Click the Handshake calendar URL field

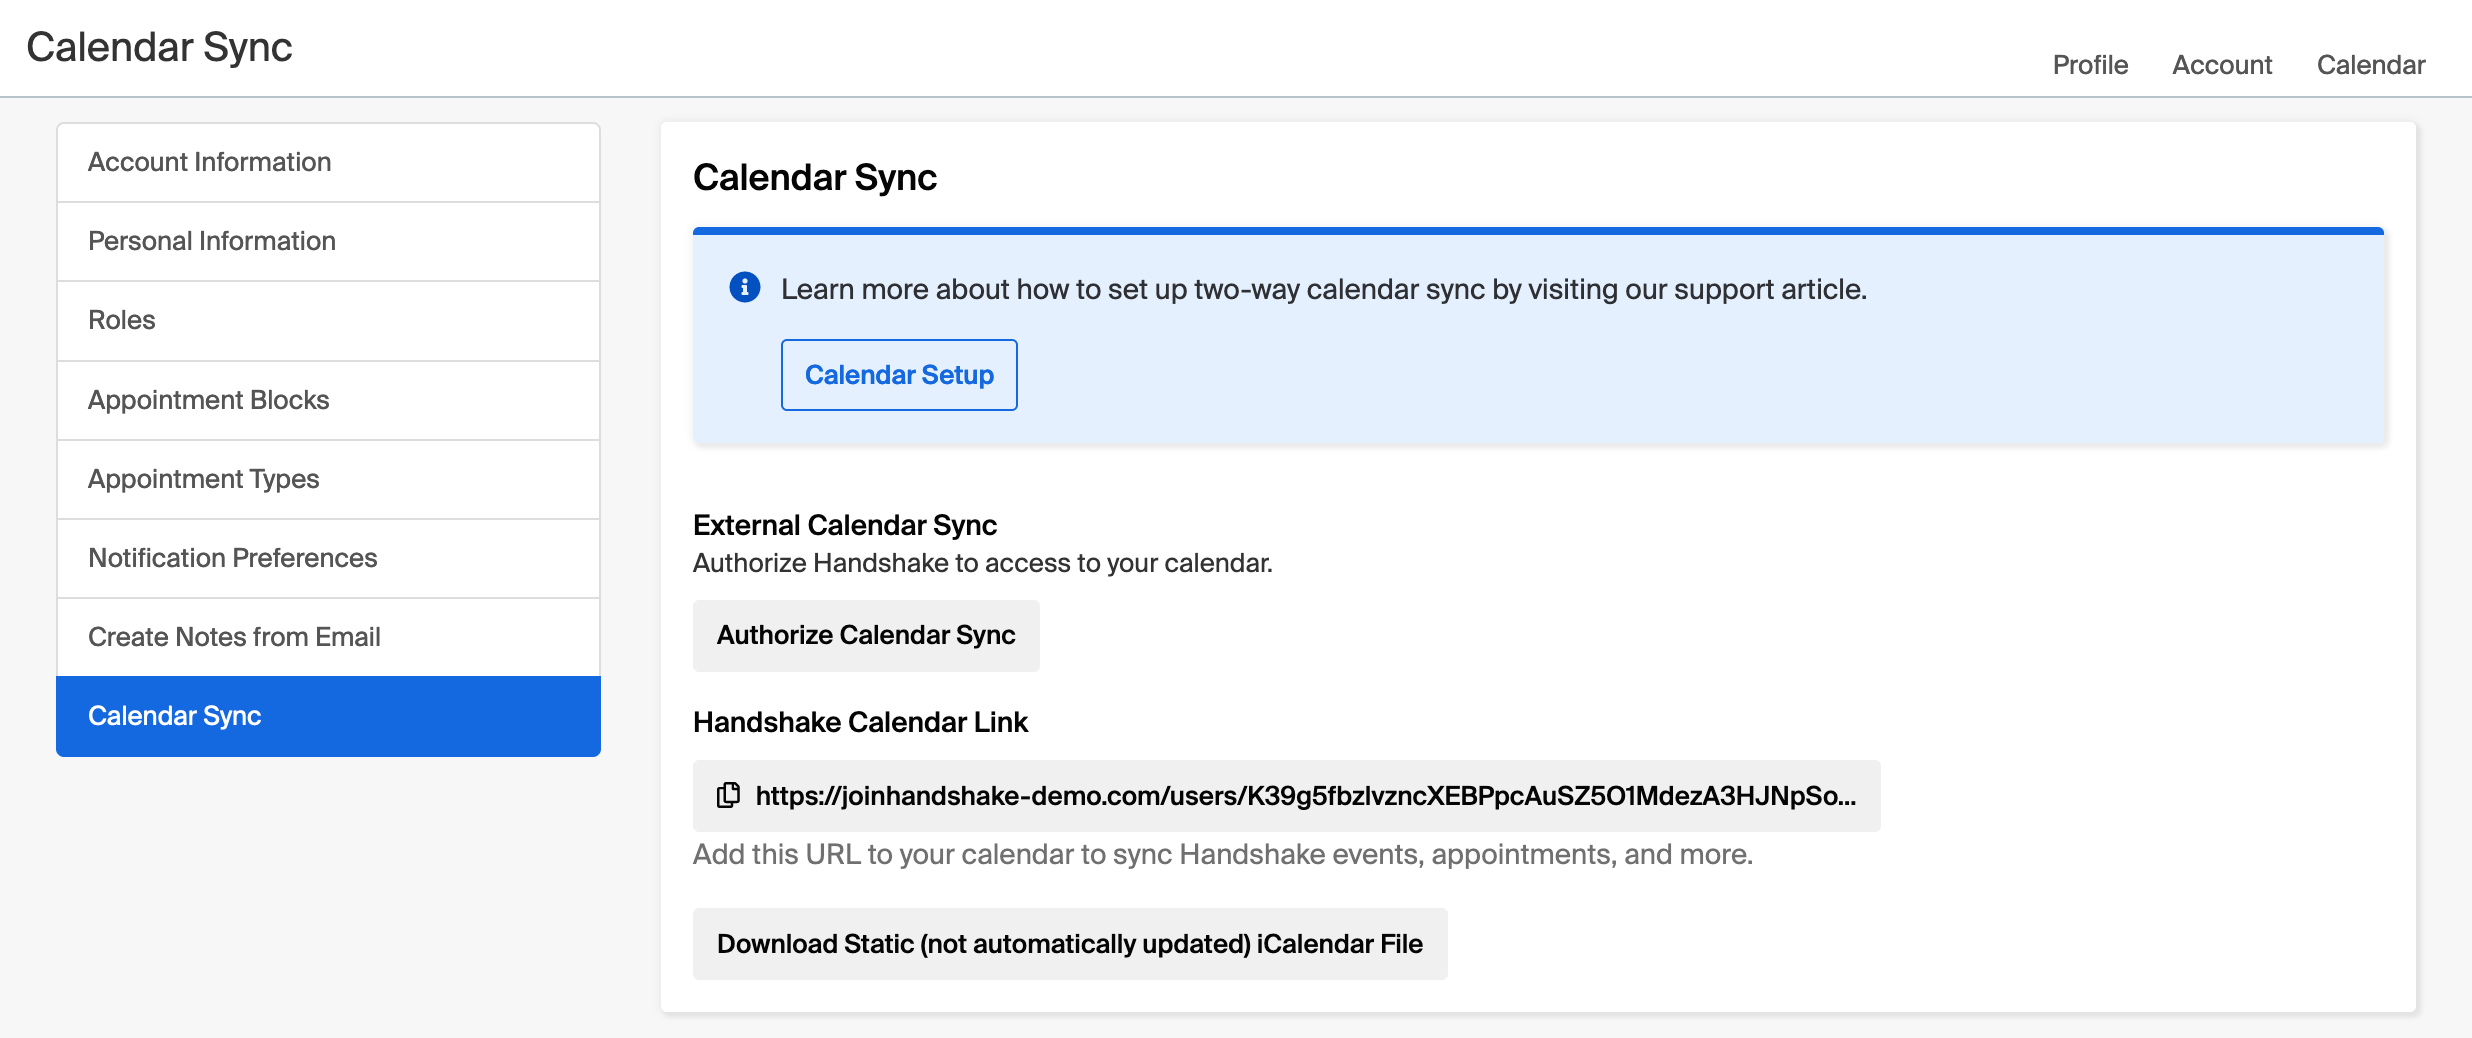[1305, 796]
